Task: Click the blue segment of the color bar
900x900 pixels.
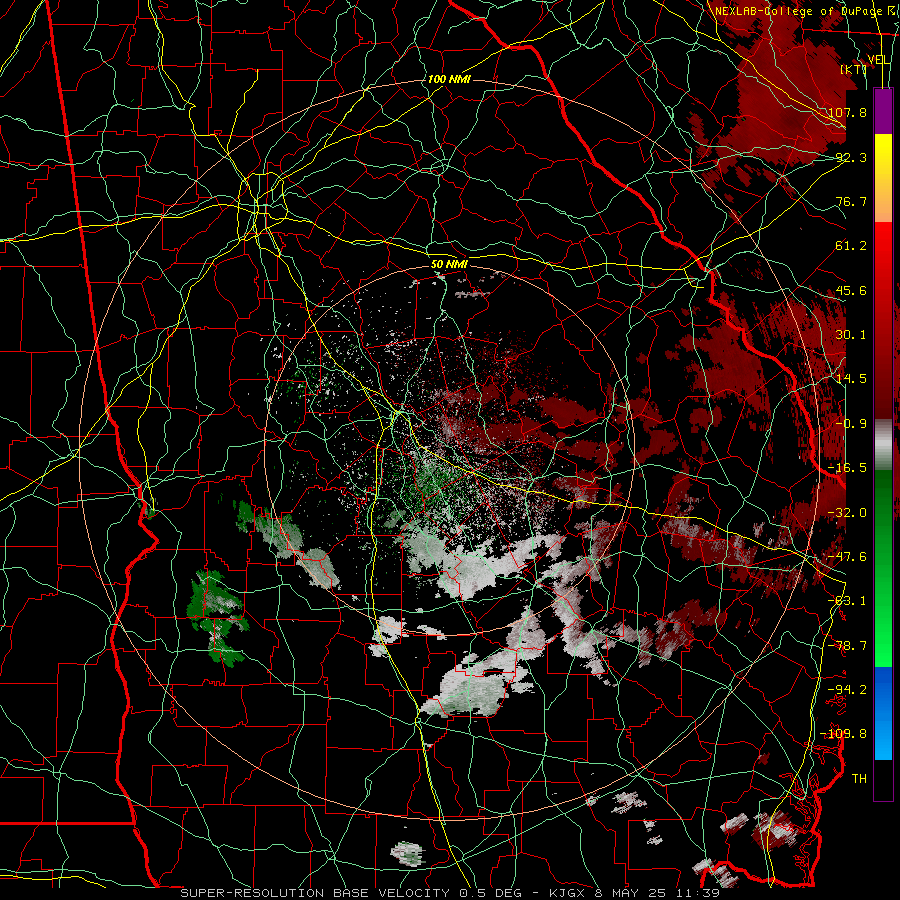Action: click(883, 713)
